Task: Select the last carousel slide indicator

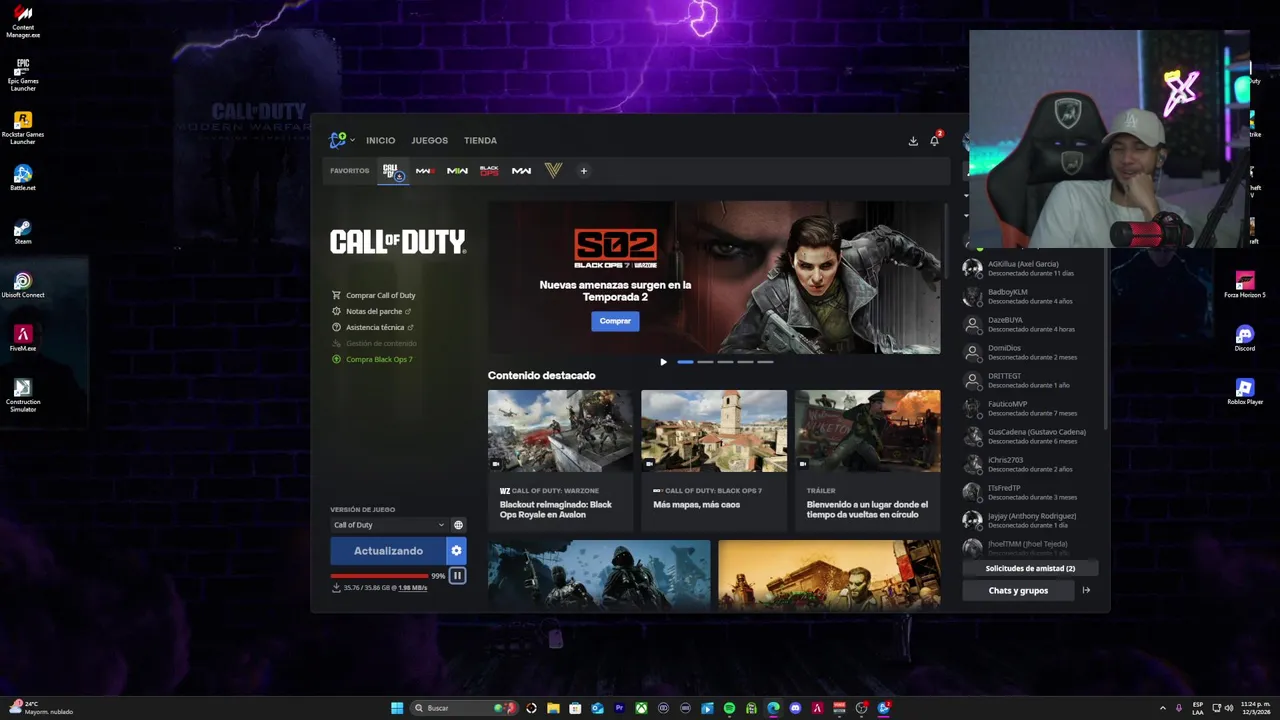Action: point(765,362)
